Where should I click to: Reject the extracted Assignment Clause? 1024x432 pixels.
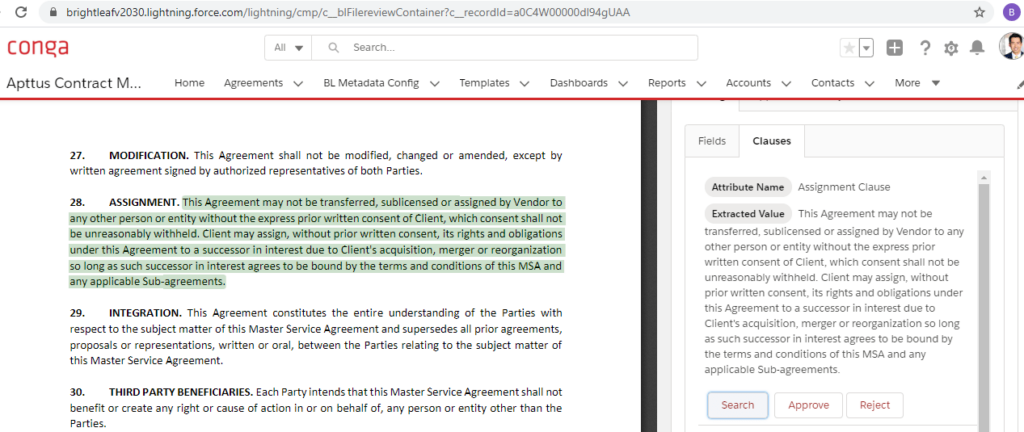pyautogui.click(x=874, y=405)
